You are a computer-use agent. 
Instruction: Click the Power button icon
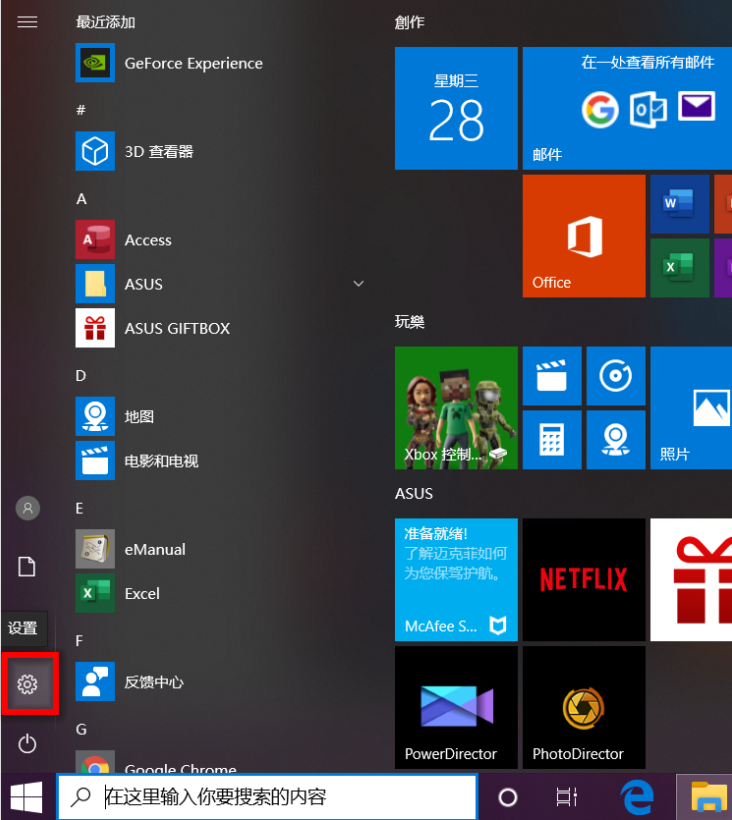(27, 743)
